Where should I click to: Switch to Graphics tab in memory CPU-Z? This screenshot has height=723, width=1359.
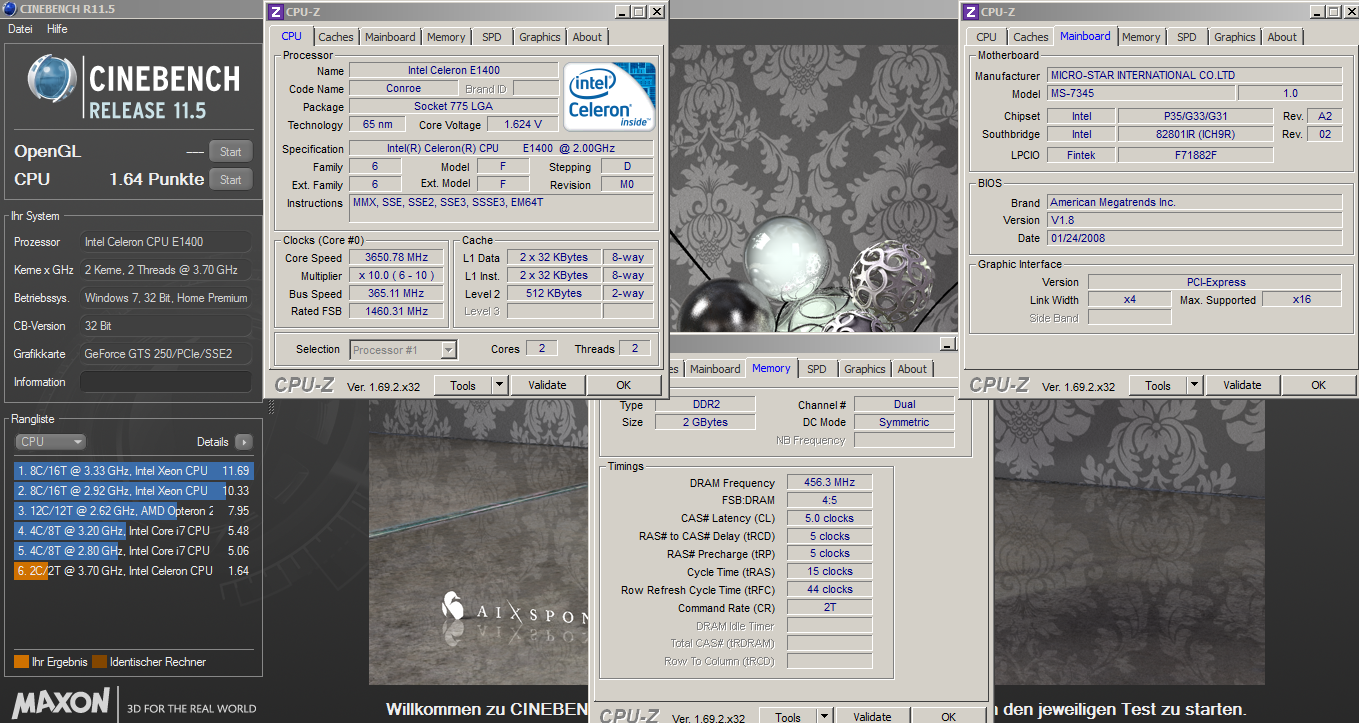[865, 369]
